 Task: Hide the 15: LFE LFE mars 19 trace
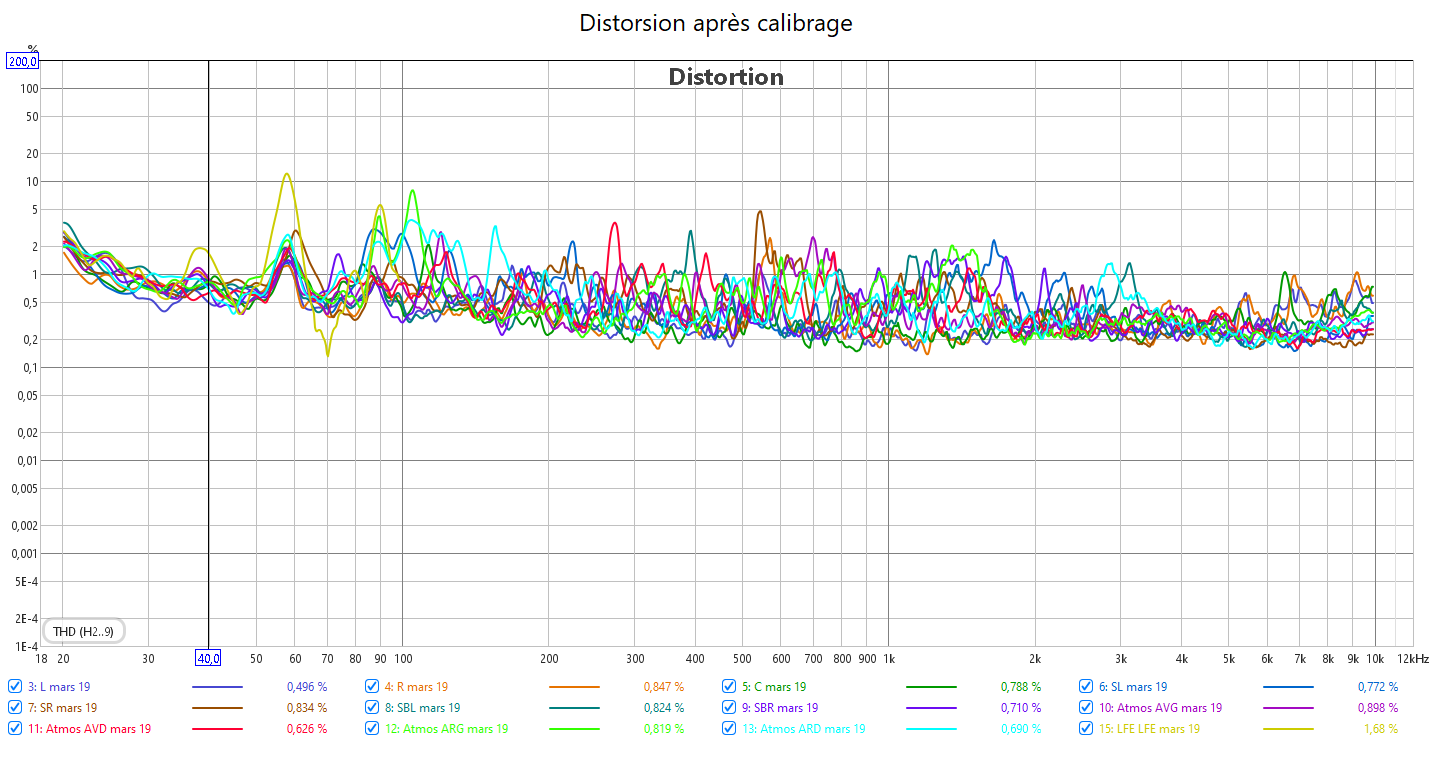click(x=1086, y=729)
